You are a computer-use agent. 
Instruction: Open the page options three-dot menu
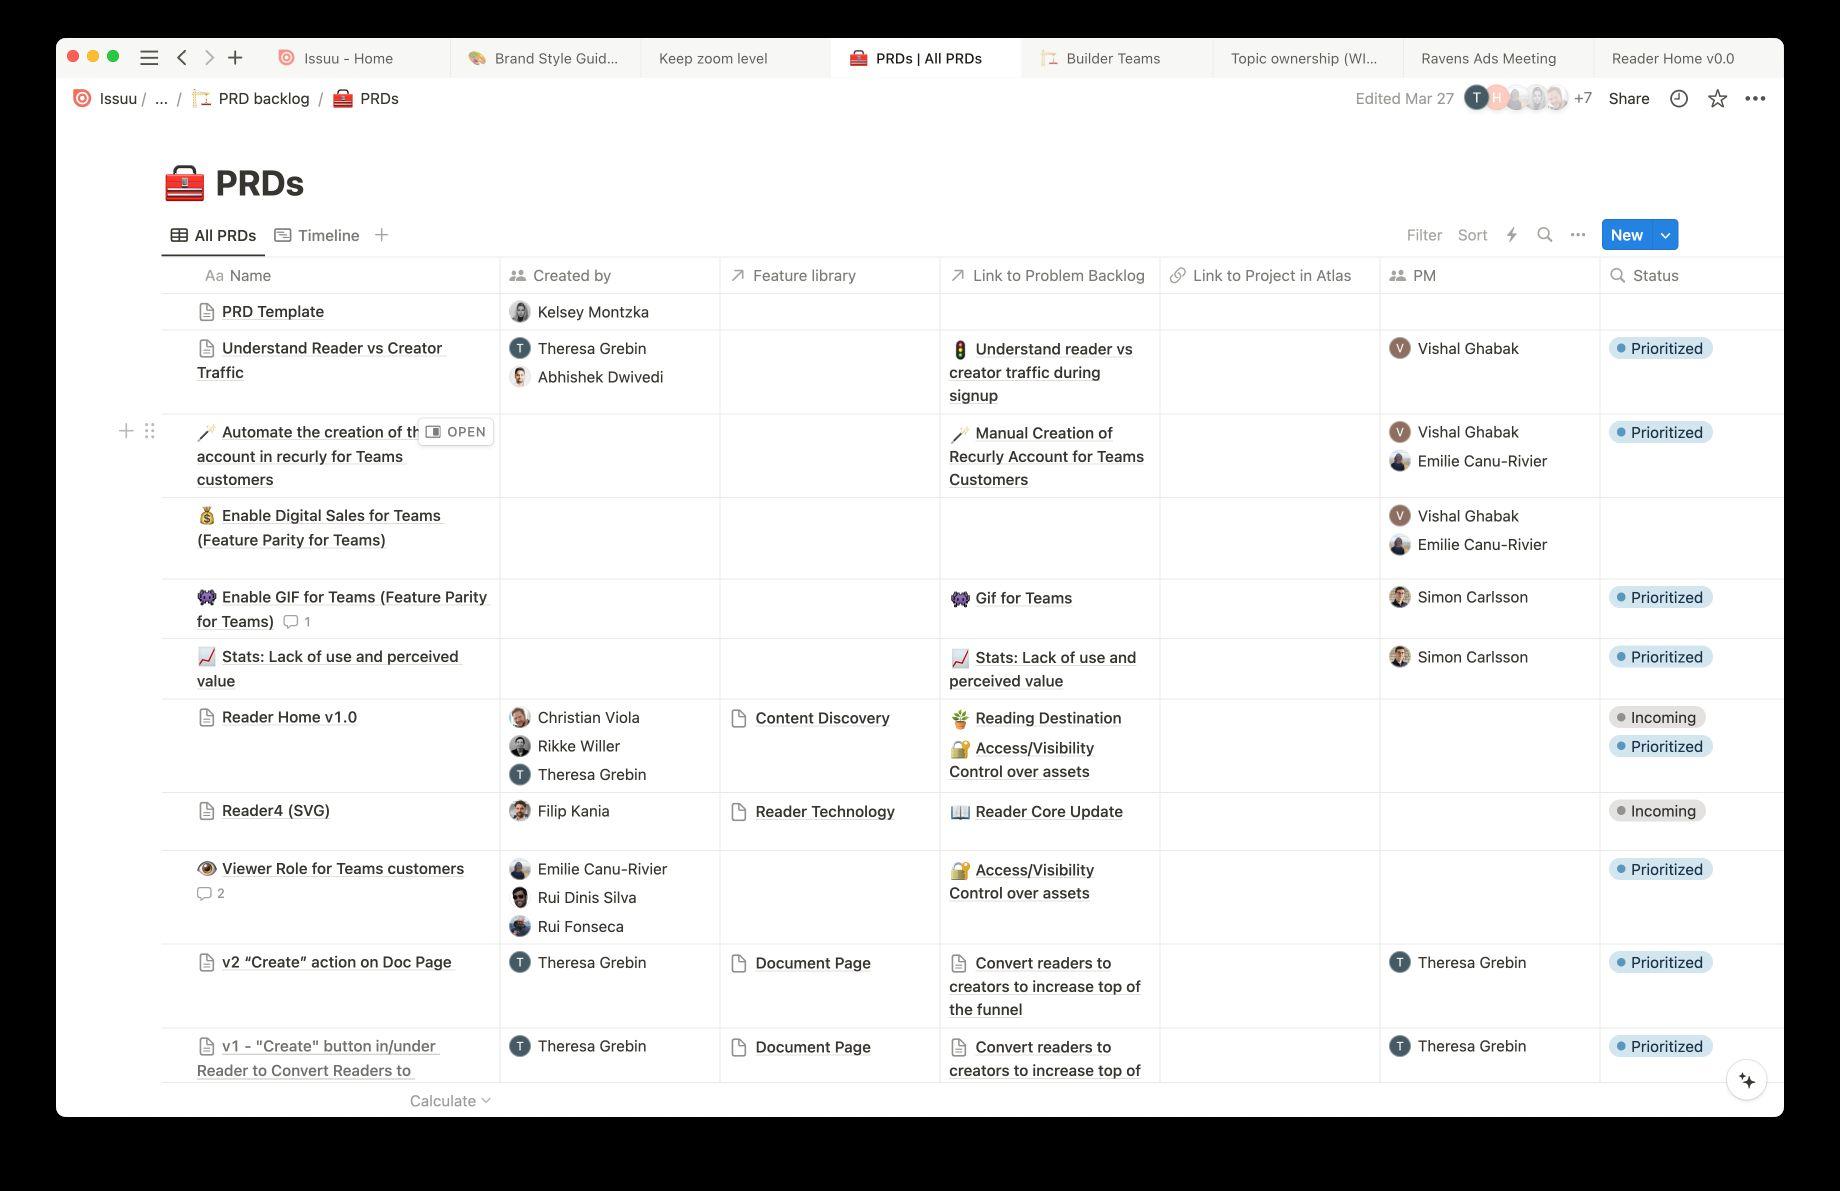1755,98
